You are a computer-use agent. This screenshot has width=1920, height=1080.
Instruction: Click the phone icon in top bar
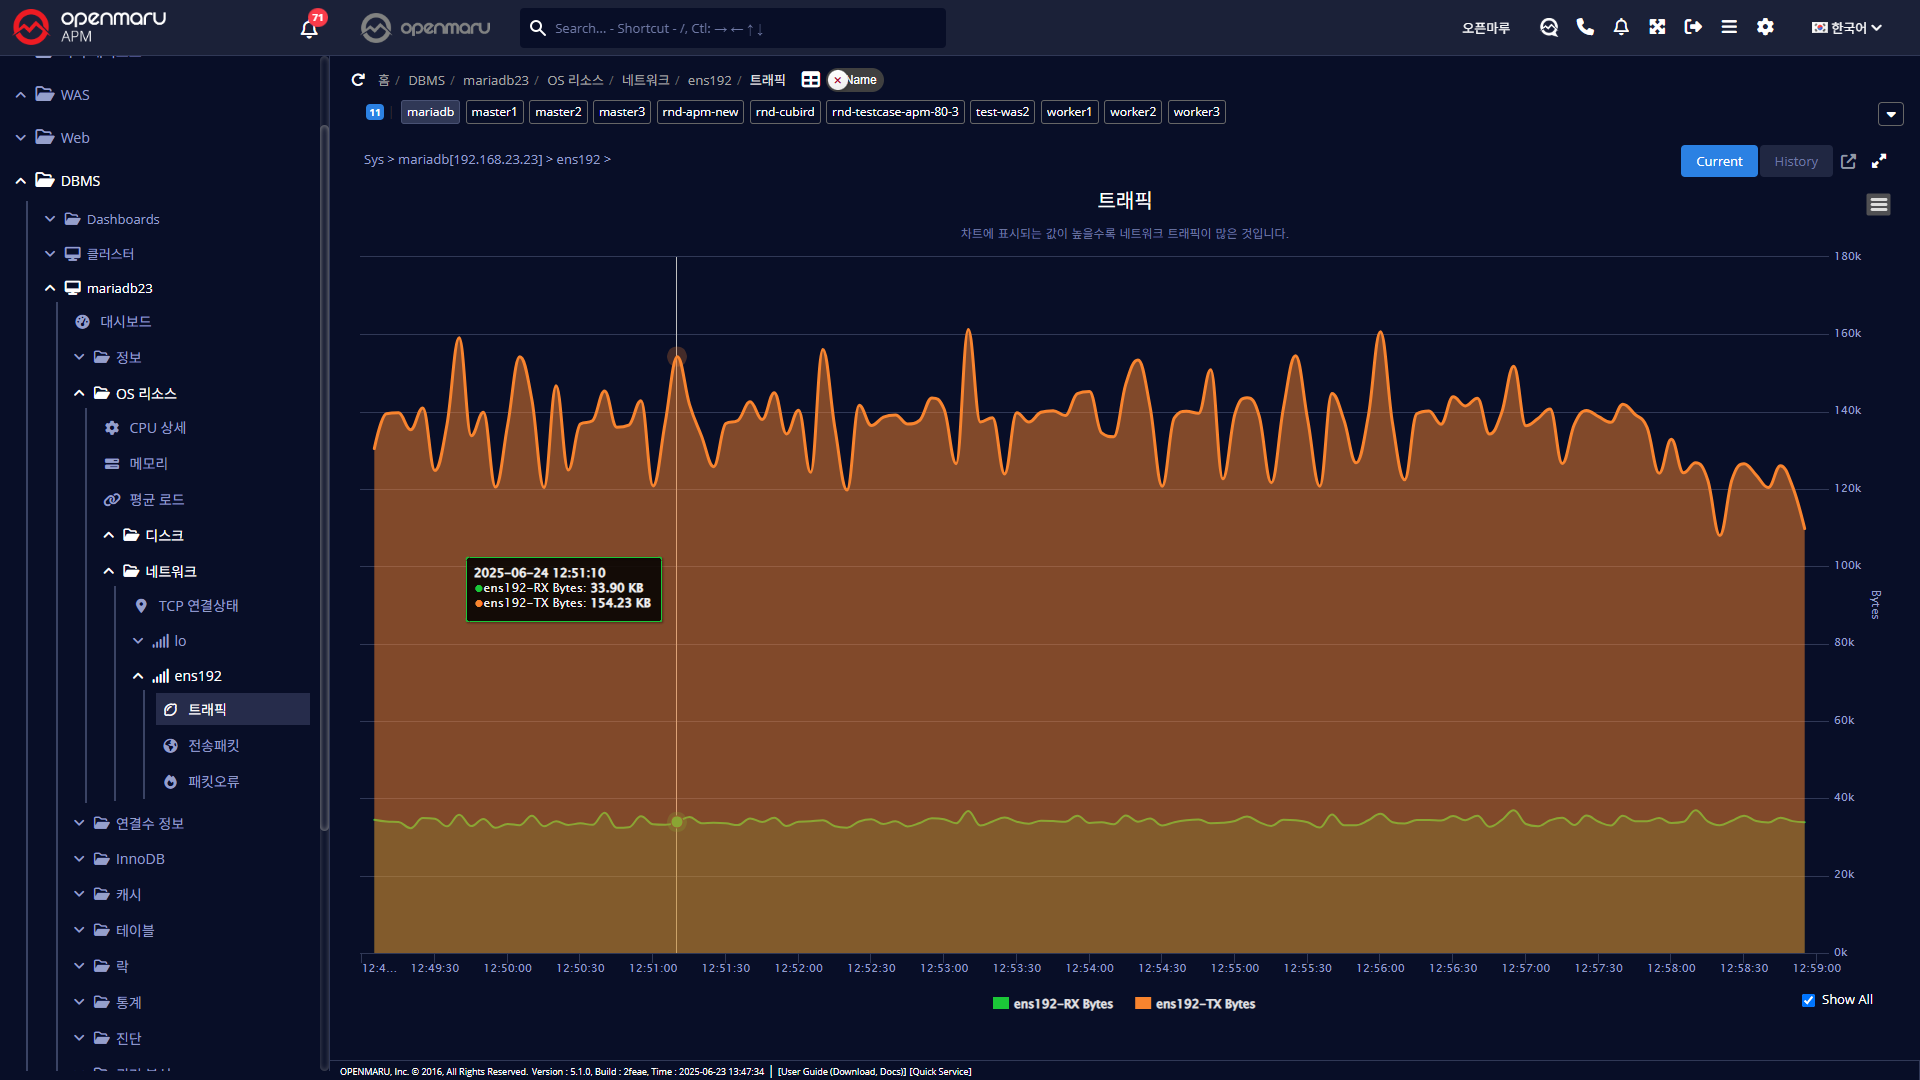click(x=1585, y=27)
